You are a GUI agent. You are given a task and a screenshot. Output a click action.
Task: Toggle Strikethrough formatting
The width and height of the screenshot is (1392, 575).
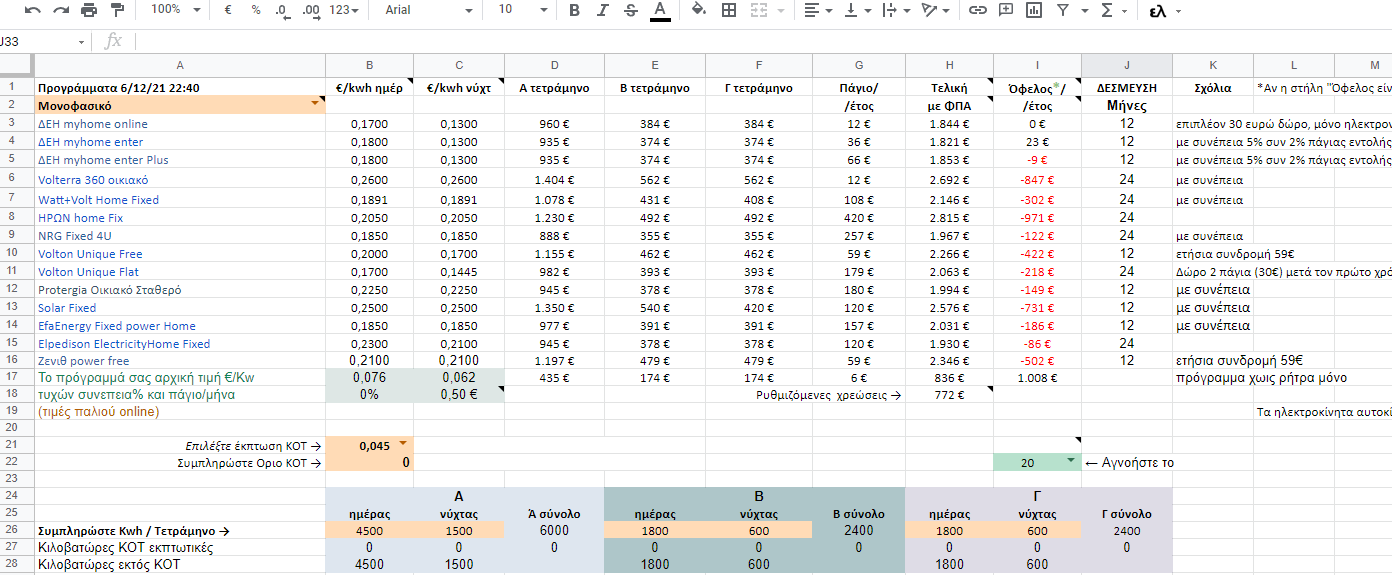(x=630, y=10)
